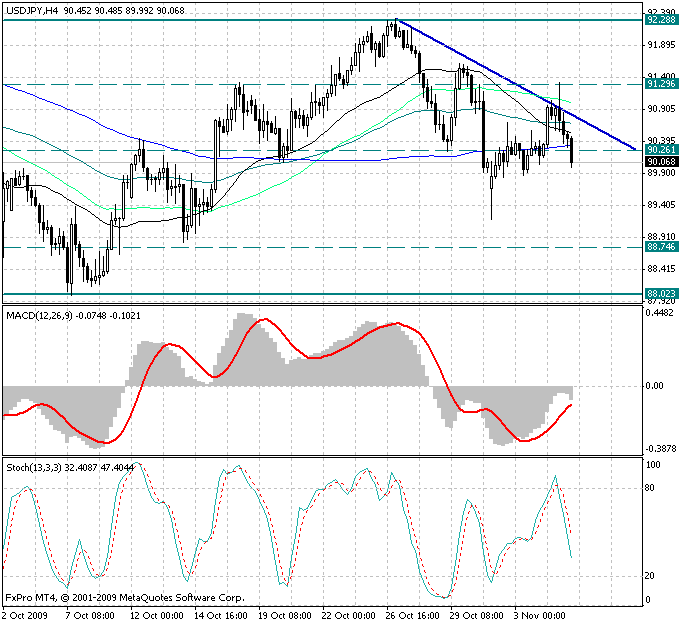
Task: Click the last candlestick near 90.068
Action: (572, 152)
